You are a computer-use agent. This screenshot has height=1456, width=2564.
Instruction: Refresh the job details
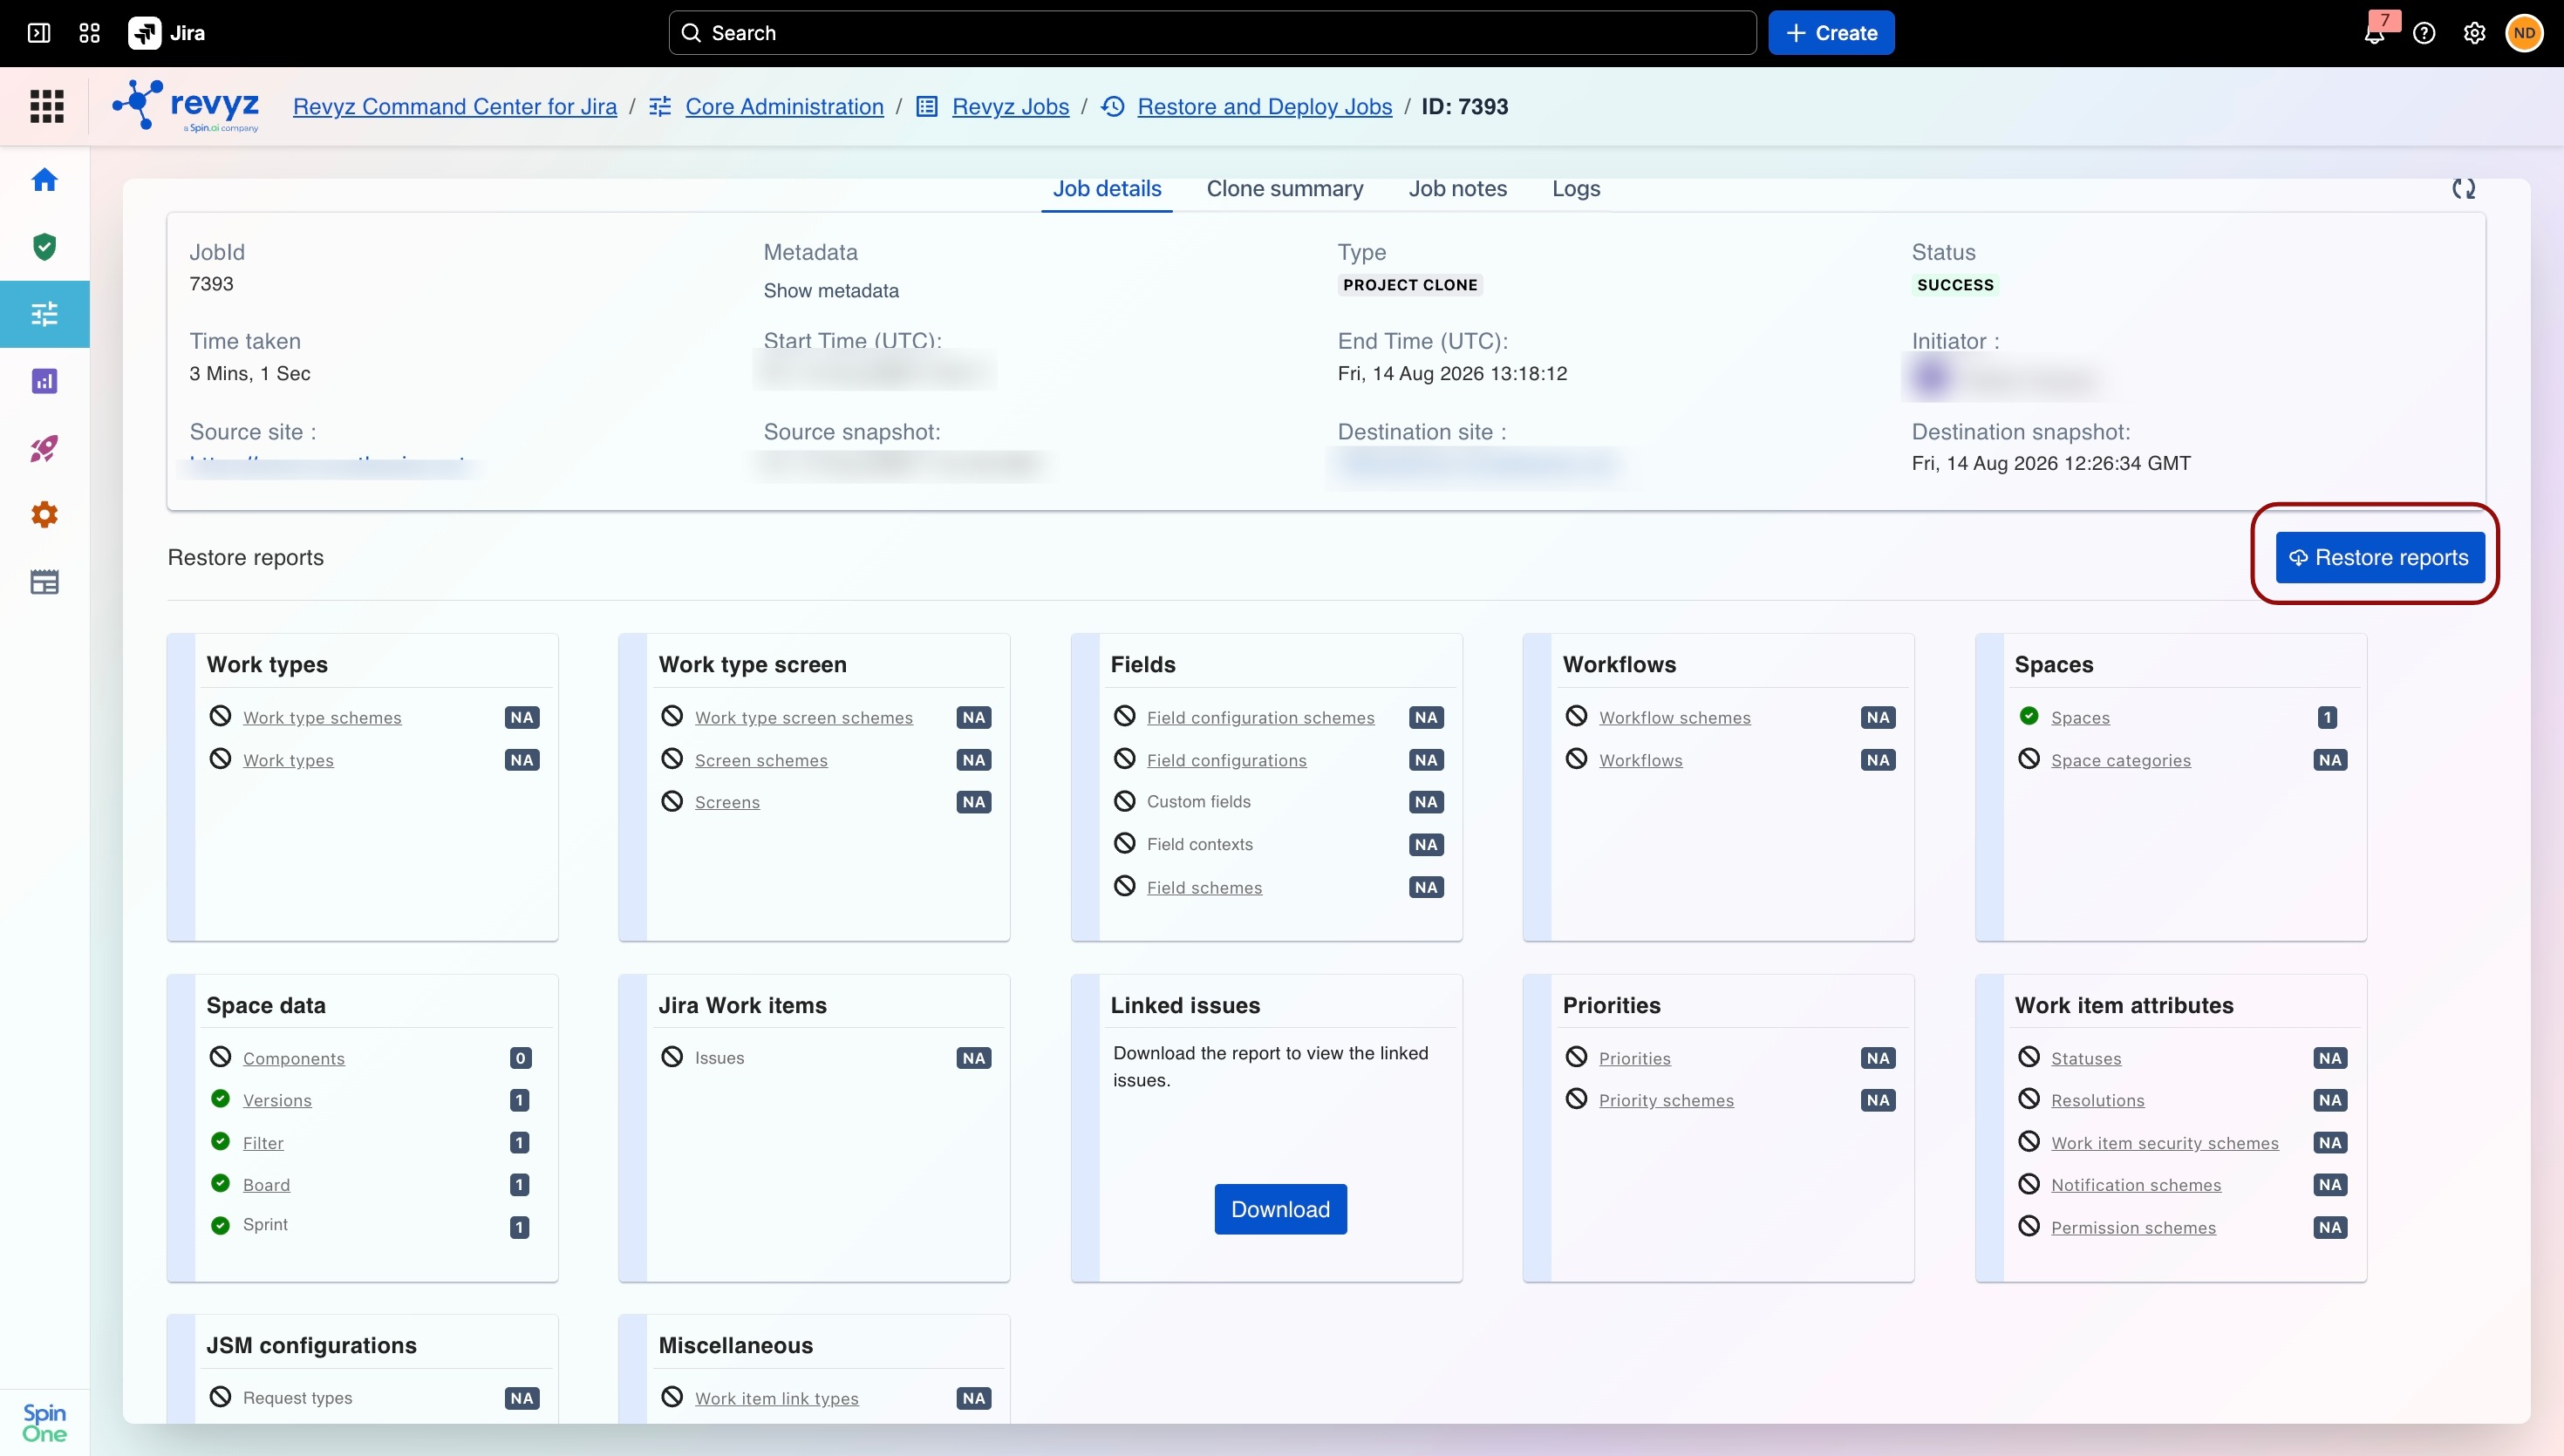coord(2464,189)
